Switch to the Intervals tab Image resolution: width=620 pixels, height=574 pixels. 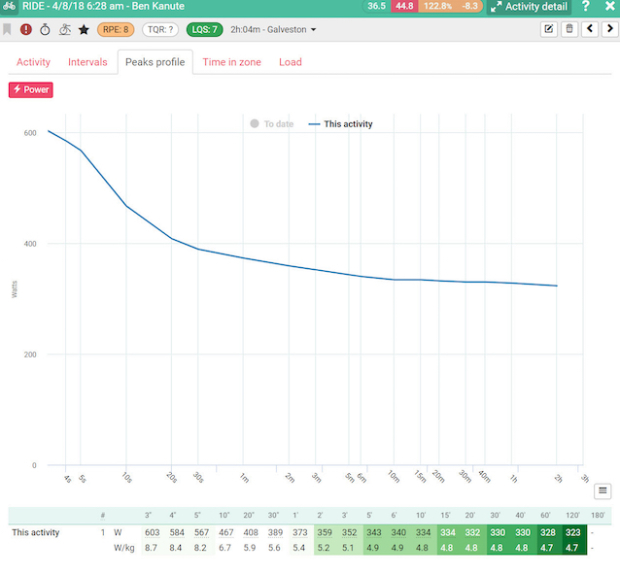click(88, 62)
